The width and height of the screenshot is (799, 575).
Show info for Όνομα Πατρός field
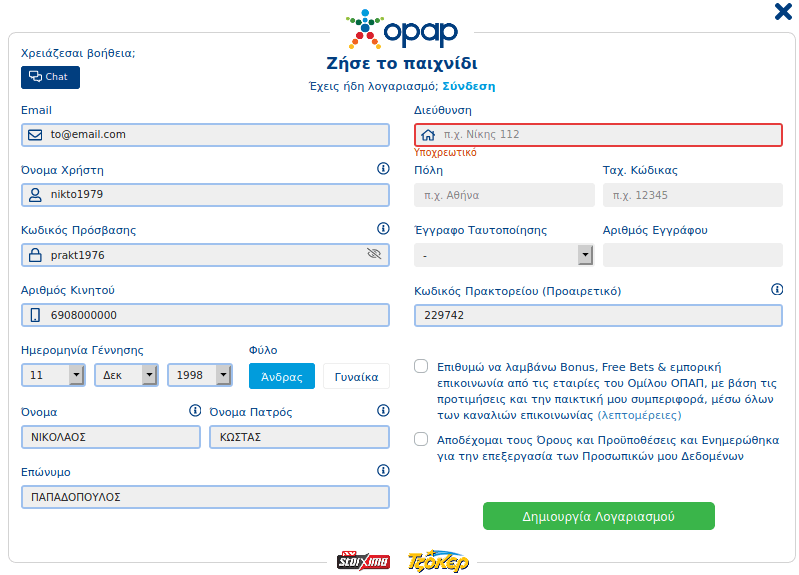(383, 410)
